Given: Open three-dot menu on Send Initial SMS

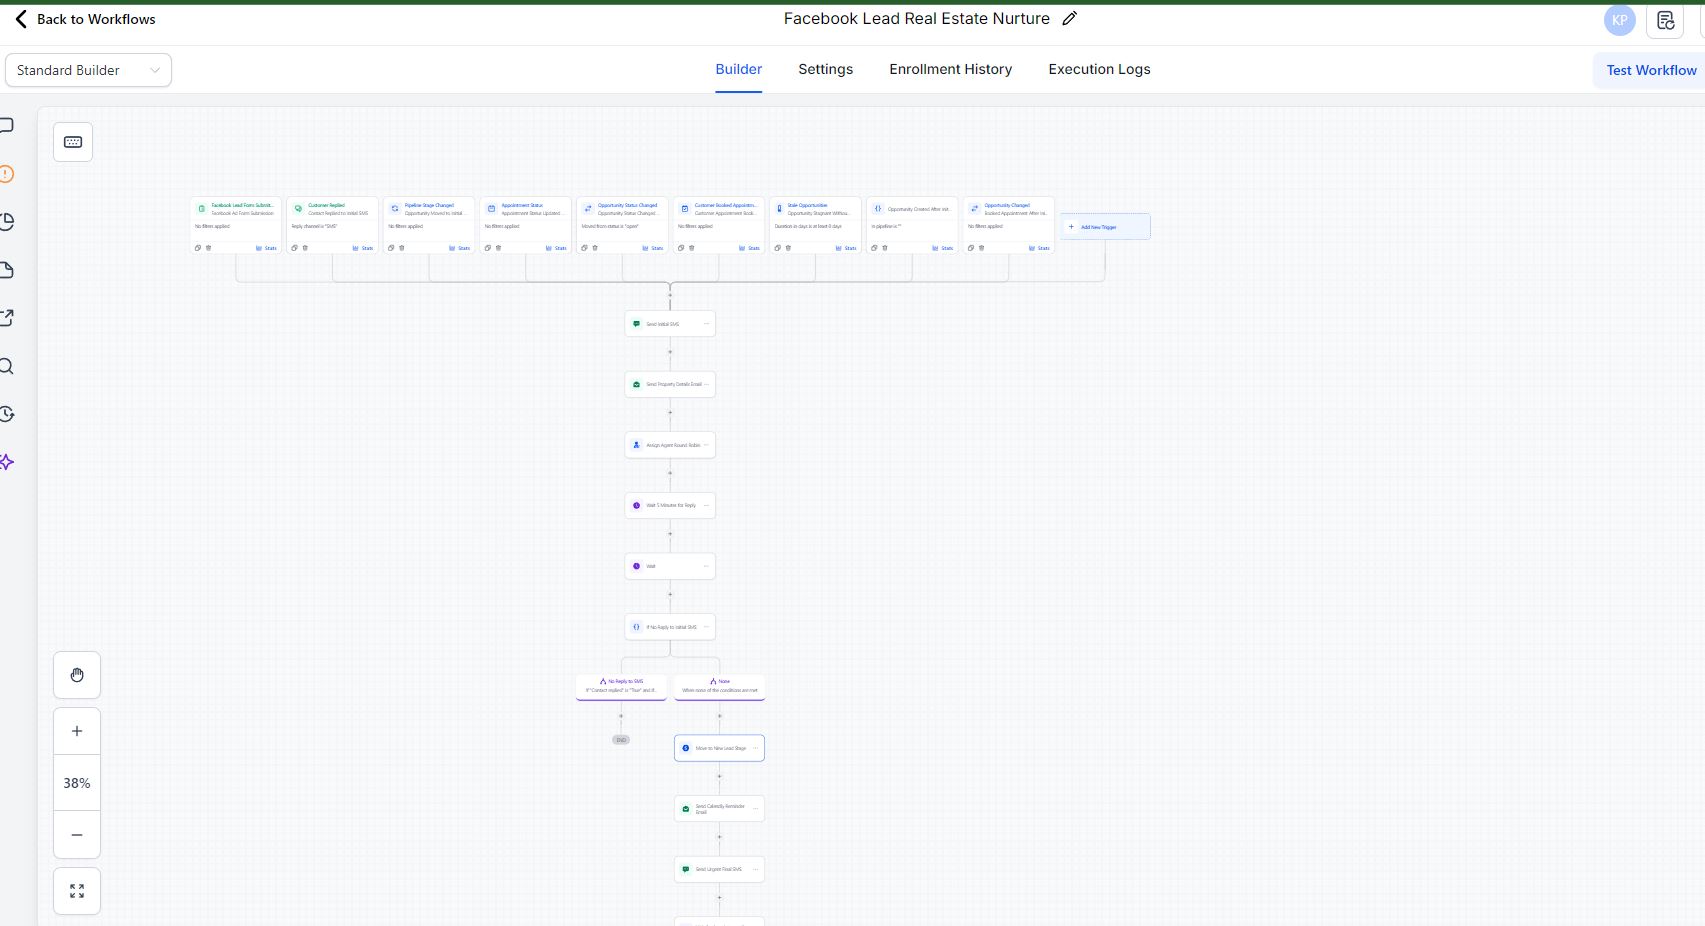Looking at the screenshot, I should pos(706,324).
